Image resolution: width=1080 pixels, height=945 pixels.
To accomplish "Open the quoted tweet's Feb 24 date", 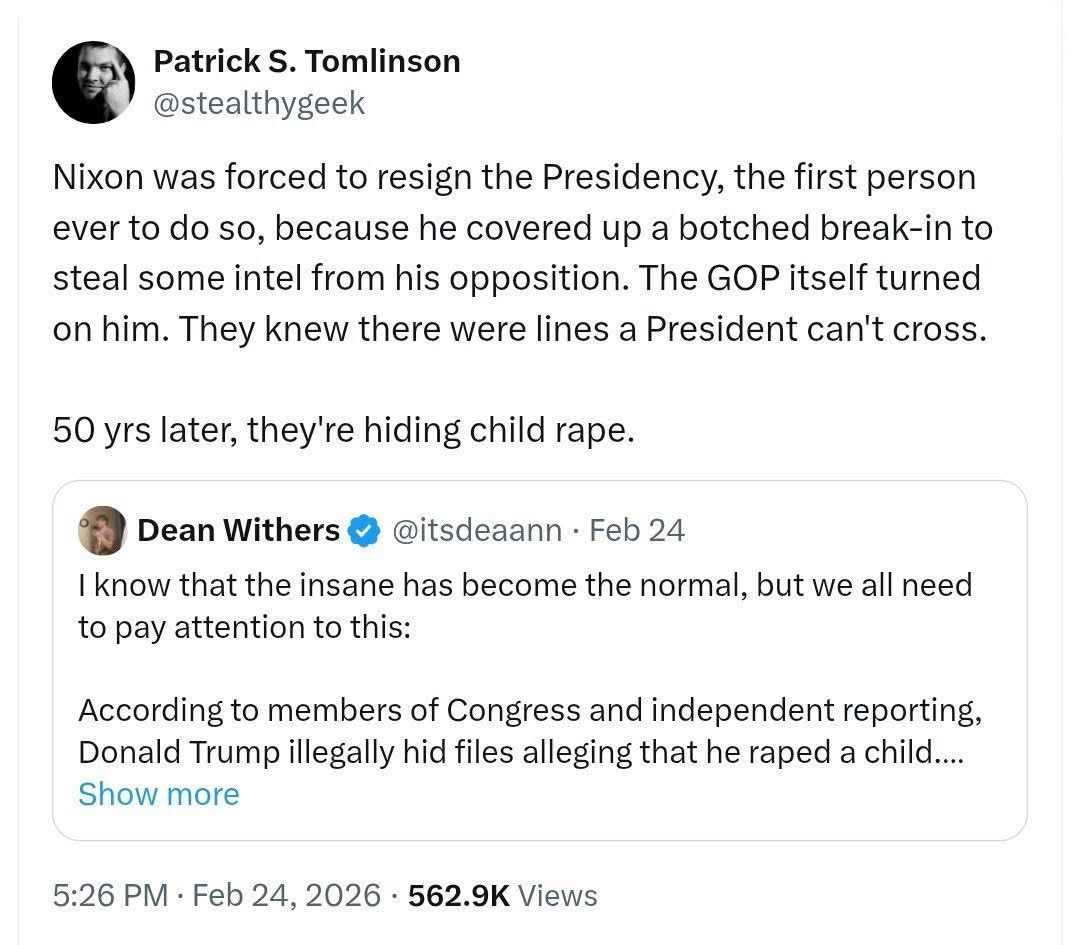I will point(637,530).
